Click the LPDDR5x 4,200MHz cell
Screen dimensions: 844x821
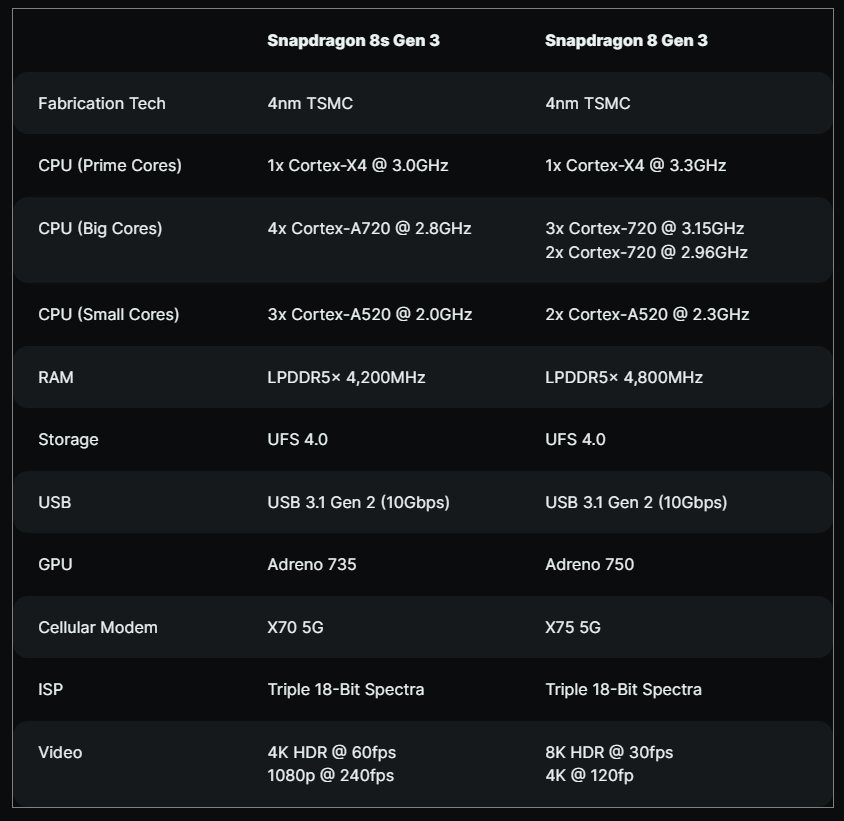346,377
